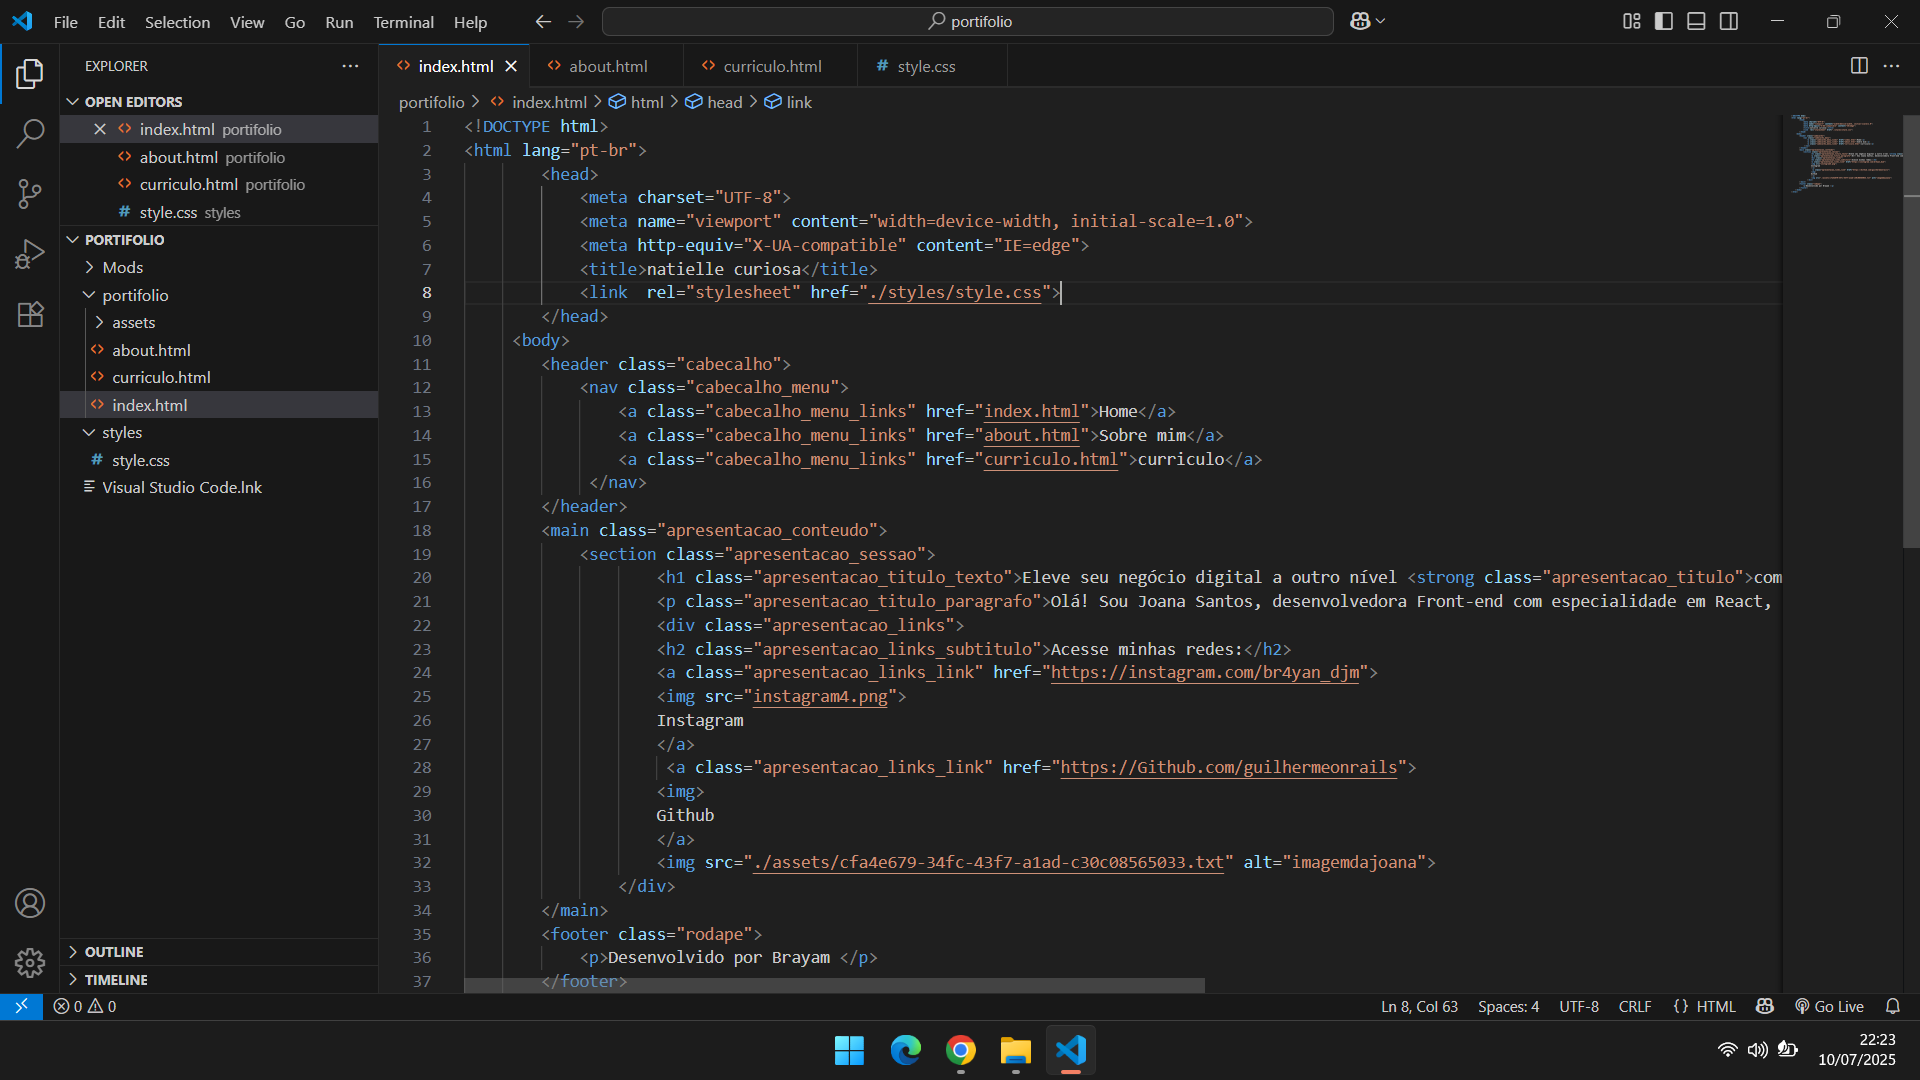Open Run and Debug view
1920x1080 pixels.
click(30, 254)
